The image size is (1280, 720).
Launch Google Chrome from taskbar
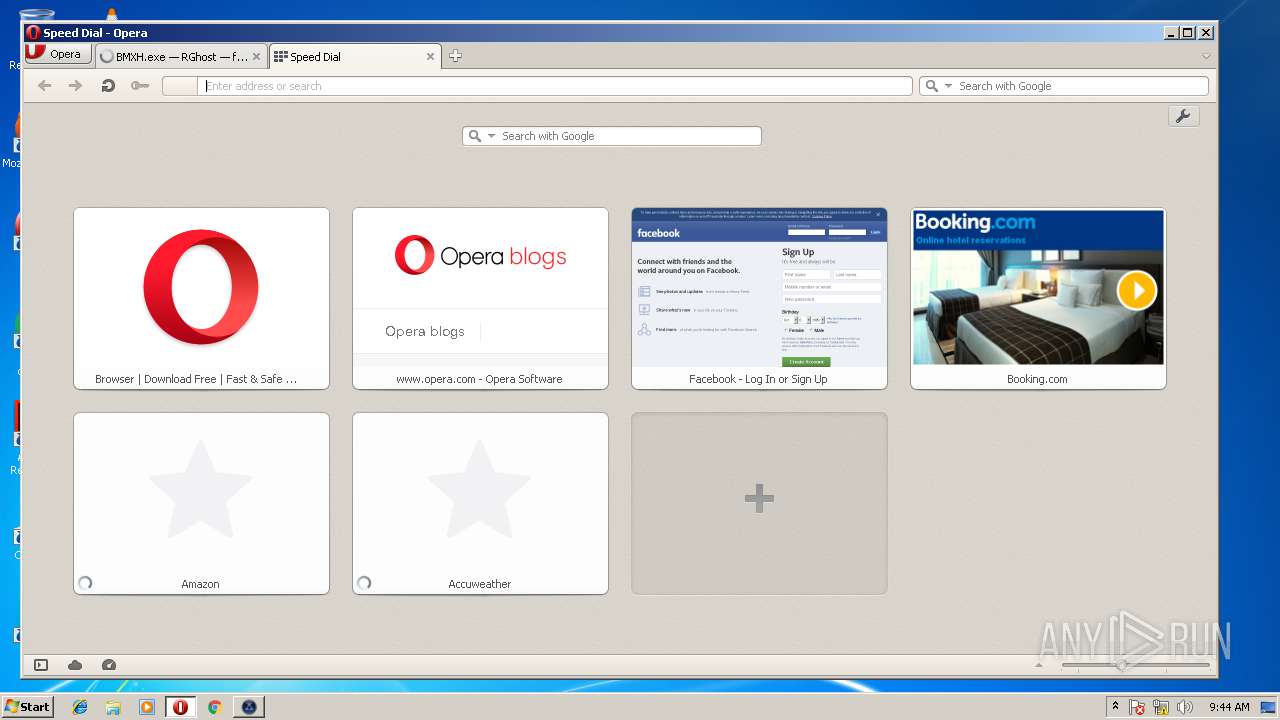(x=214, y=707)
